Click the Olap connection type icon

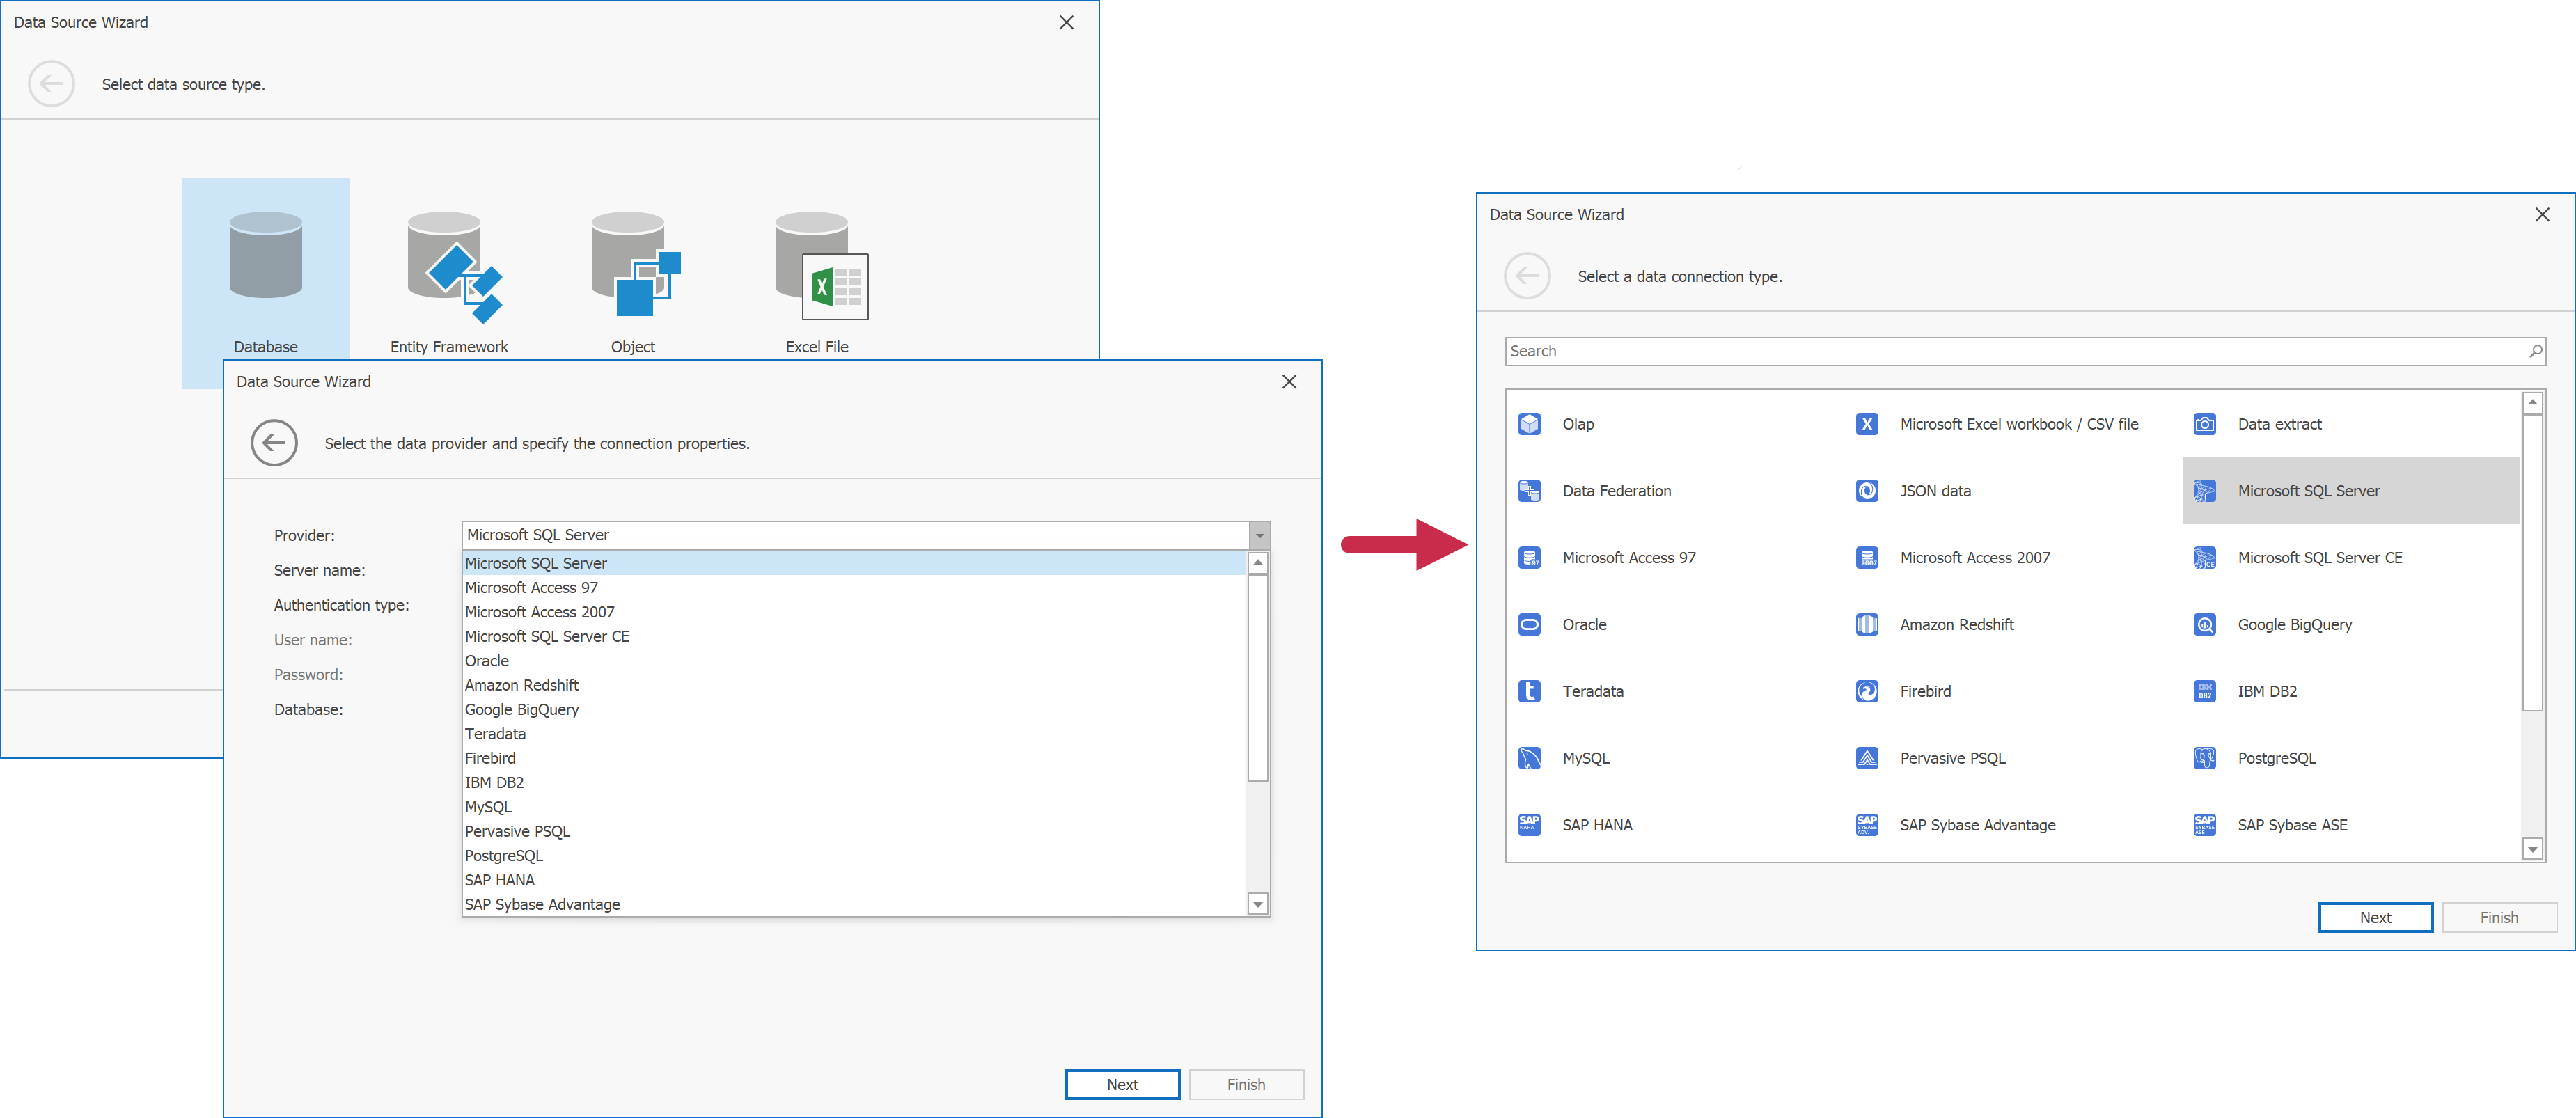click(x=1529, y=424)
